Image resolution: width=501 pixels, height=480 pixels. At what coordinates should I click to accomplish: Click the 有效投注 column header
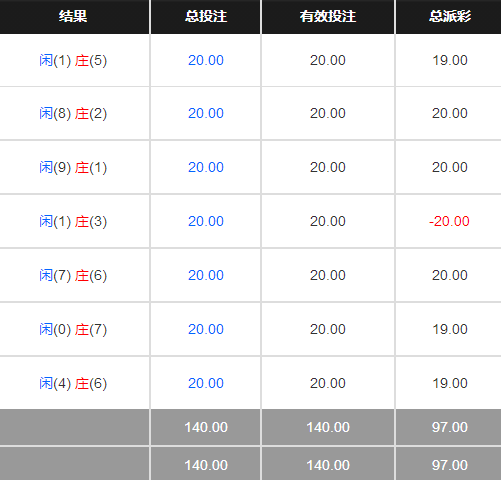tap(328, 16)
